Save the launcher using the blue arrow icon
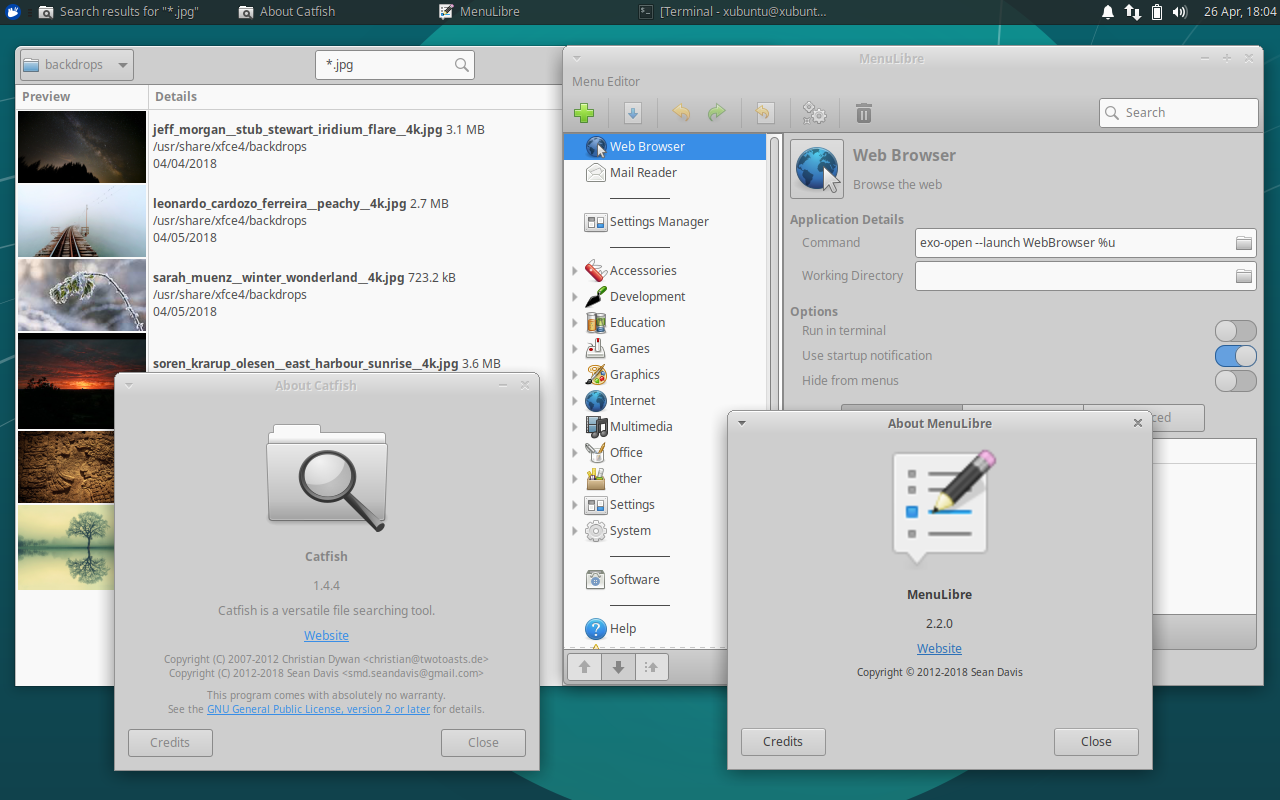Image resolution: width=1280 pixels, height=800 pixels. click(x=632, y=113)
